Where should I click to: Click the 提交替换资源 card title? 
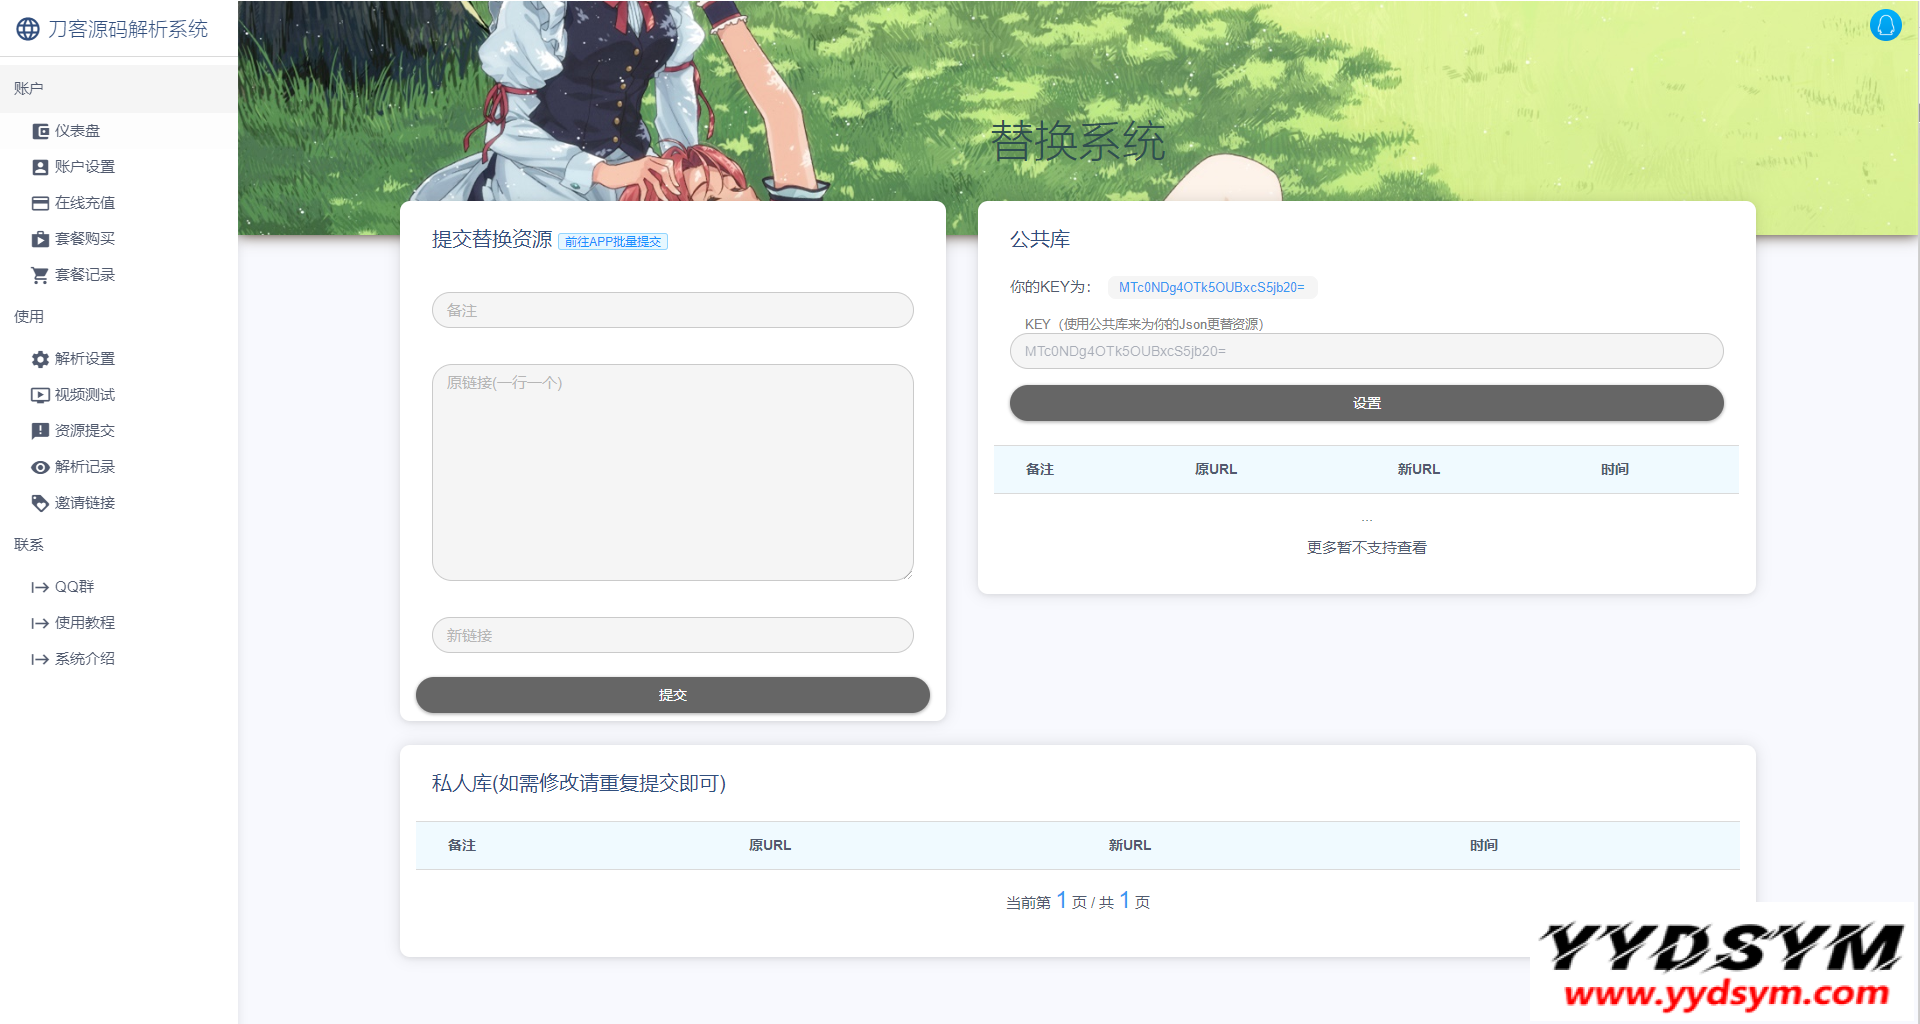[492, 239]
